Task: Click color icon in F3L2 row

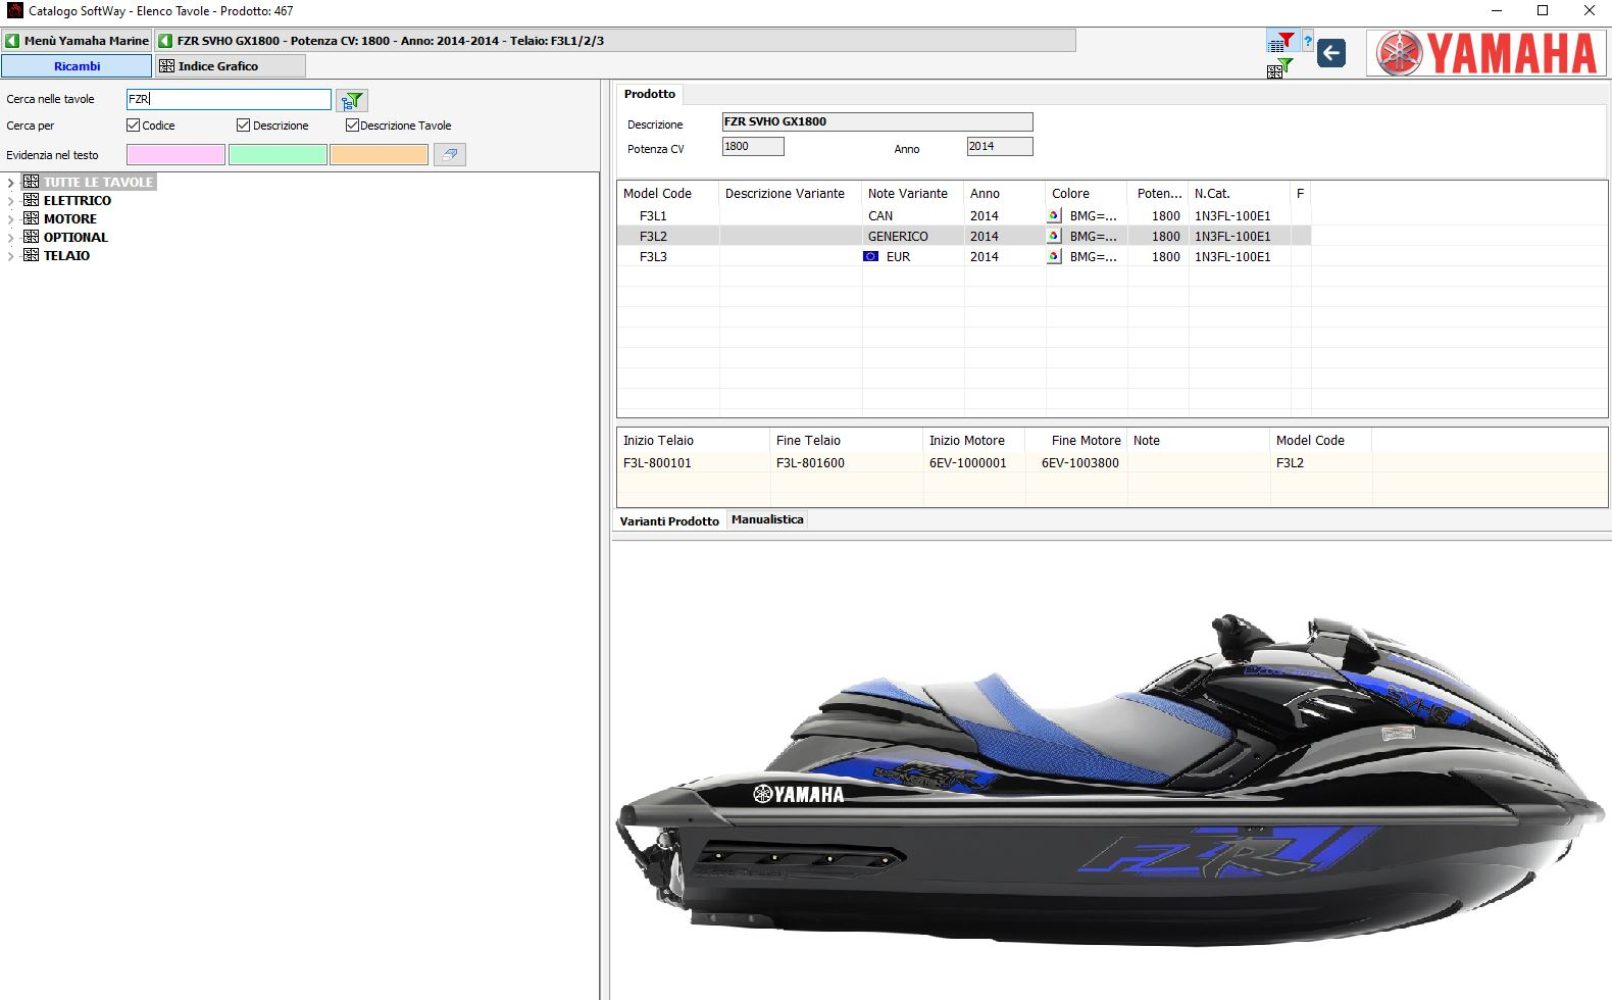Action: point(1054,236)
